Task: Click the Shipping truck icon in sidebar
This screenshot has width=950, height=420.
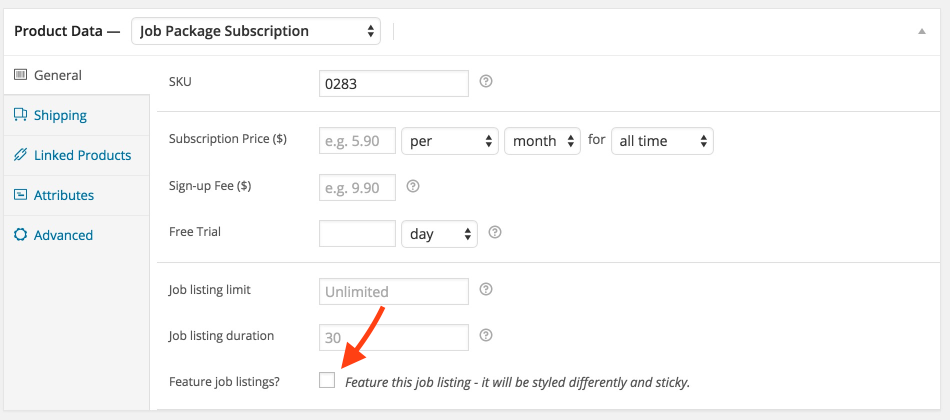Action: pyautogui.click(x=21, y=115)
